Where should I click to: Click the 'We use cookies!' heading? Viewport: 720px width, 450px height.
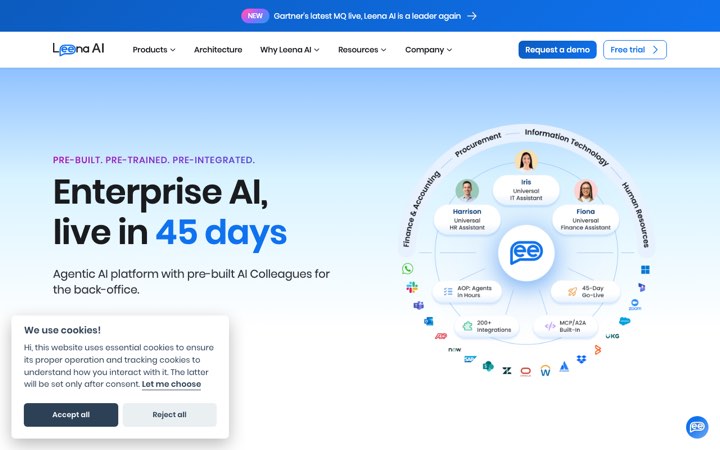62,330
